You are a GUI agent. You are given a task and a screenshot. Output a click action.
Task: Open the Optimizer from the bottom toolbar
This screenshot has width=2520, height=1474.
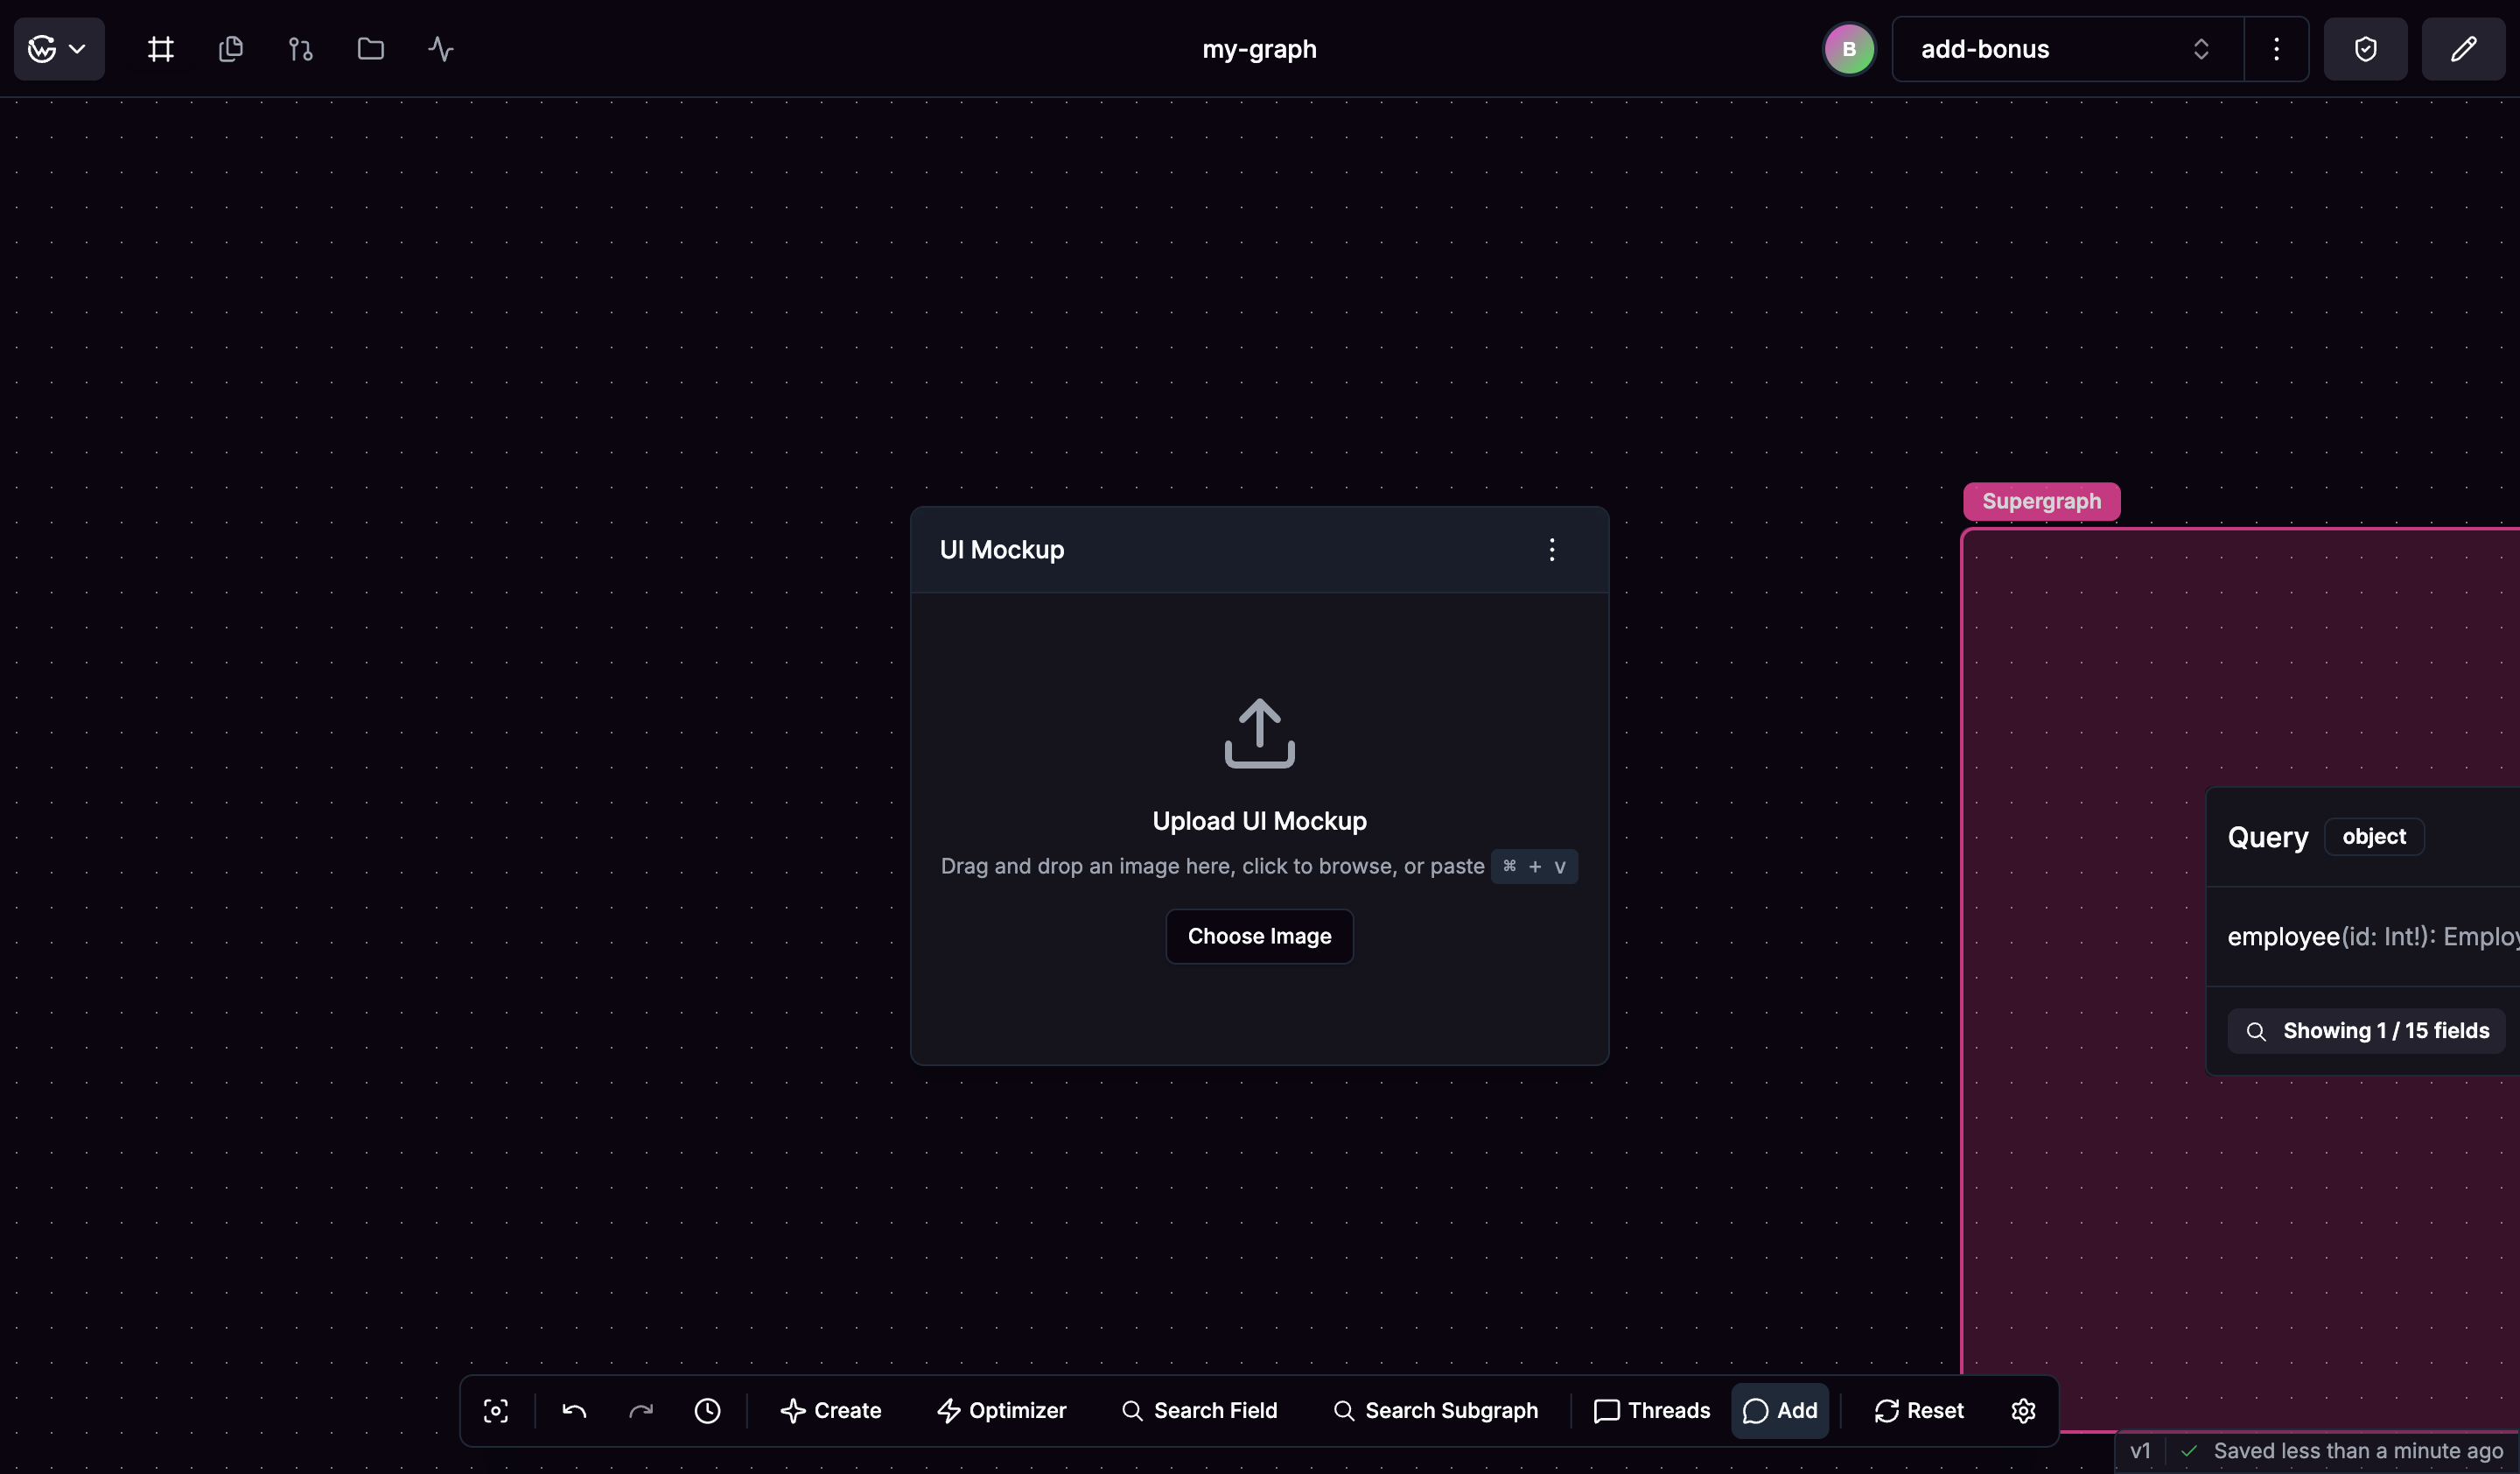1003,1410
